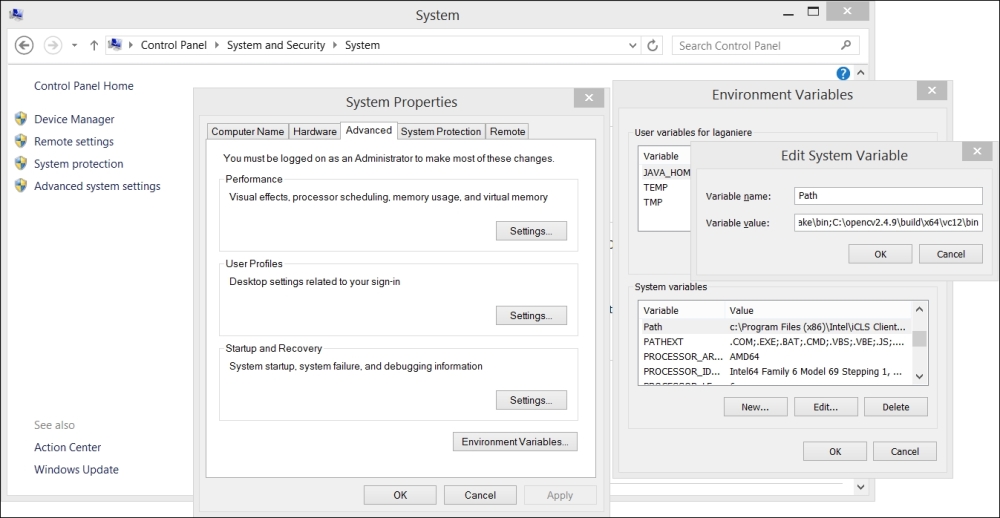Click the Variable value input field
Image resolution: width=1000 pixels, height=518 pixels.
(x=889, y=223)
